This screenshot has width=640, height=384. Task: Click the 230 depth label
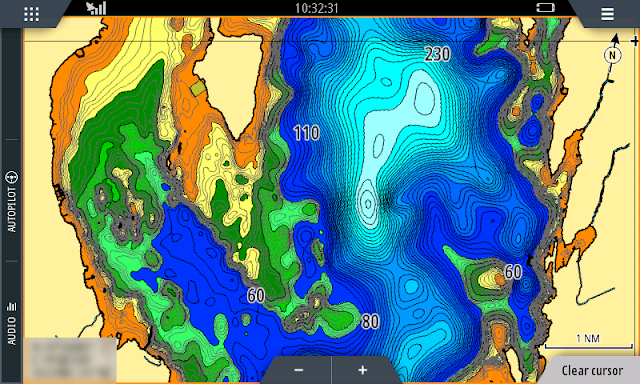pyautogui.click(x=438, y=54)
